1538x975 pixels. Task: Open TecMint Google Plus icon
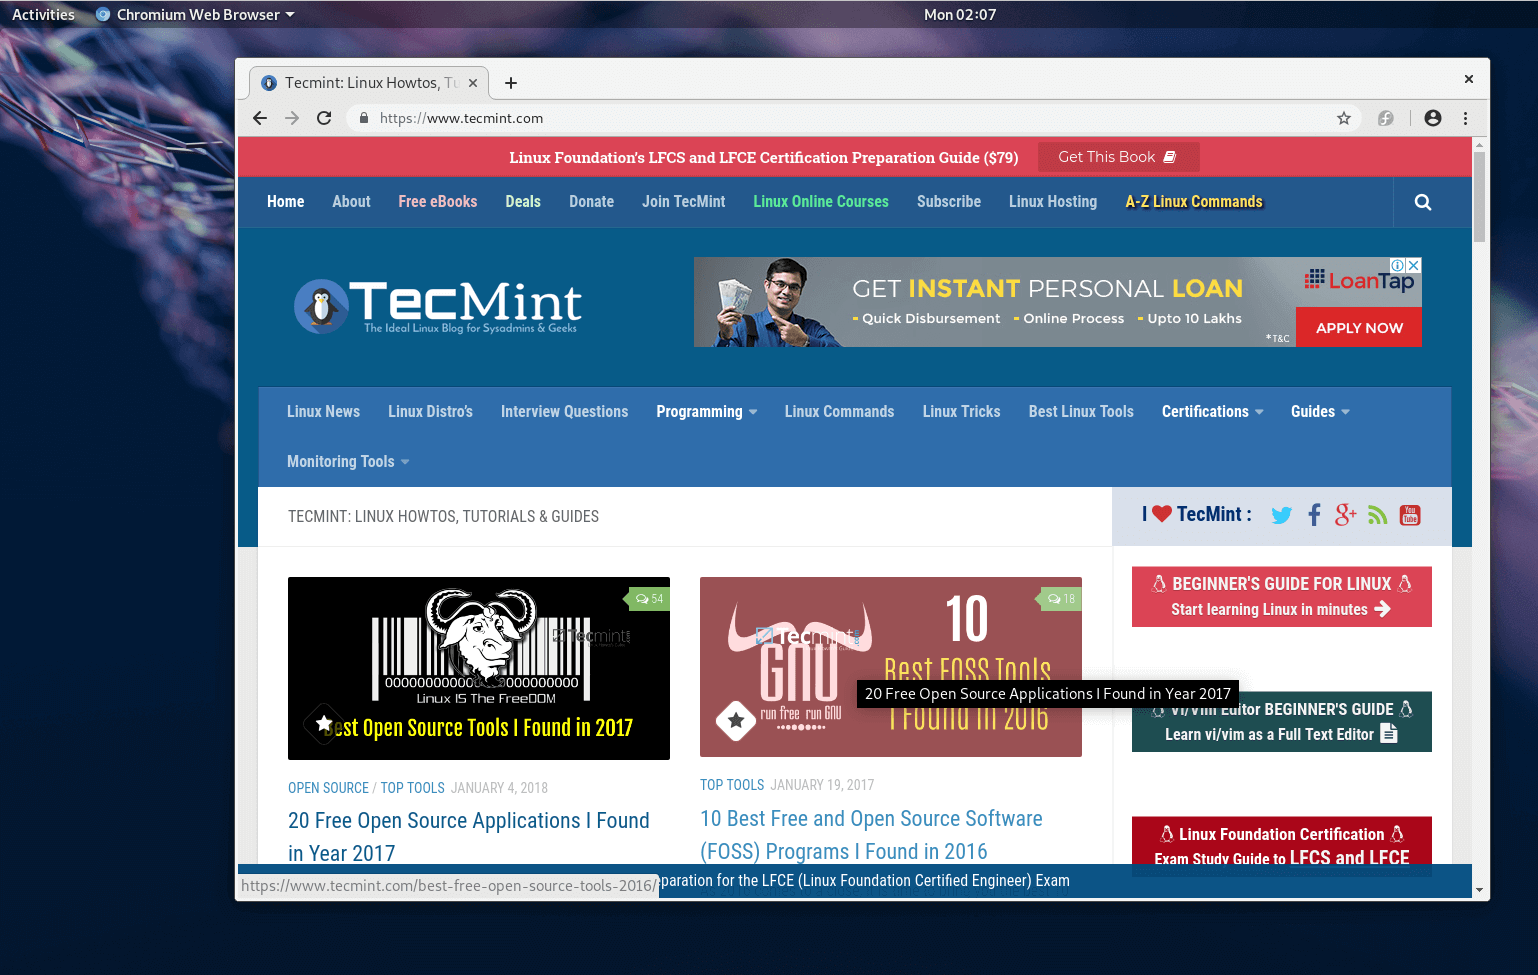(1346, 515)
